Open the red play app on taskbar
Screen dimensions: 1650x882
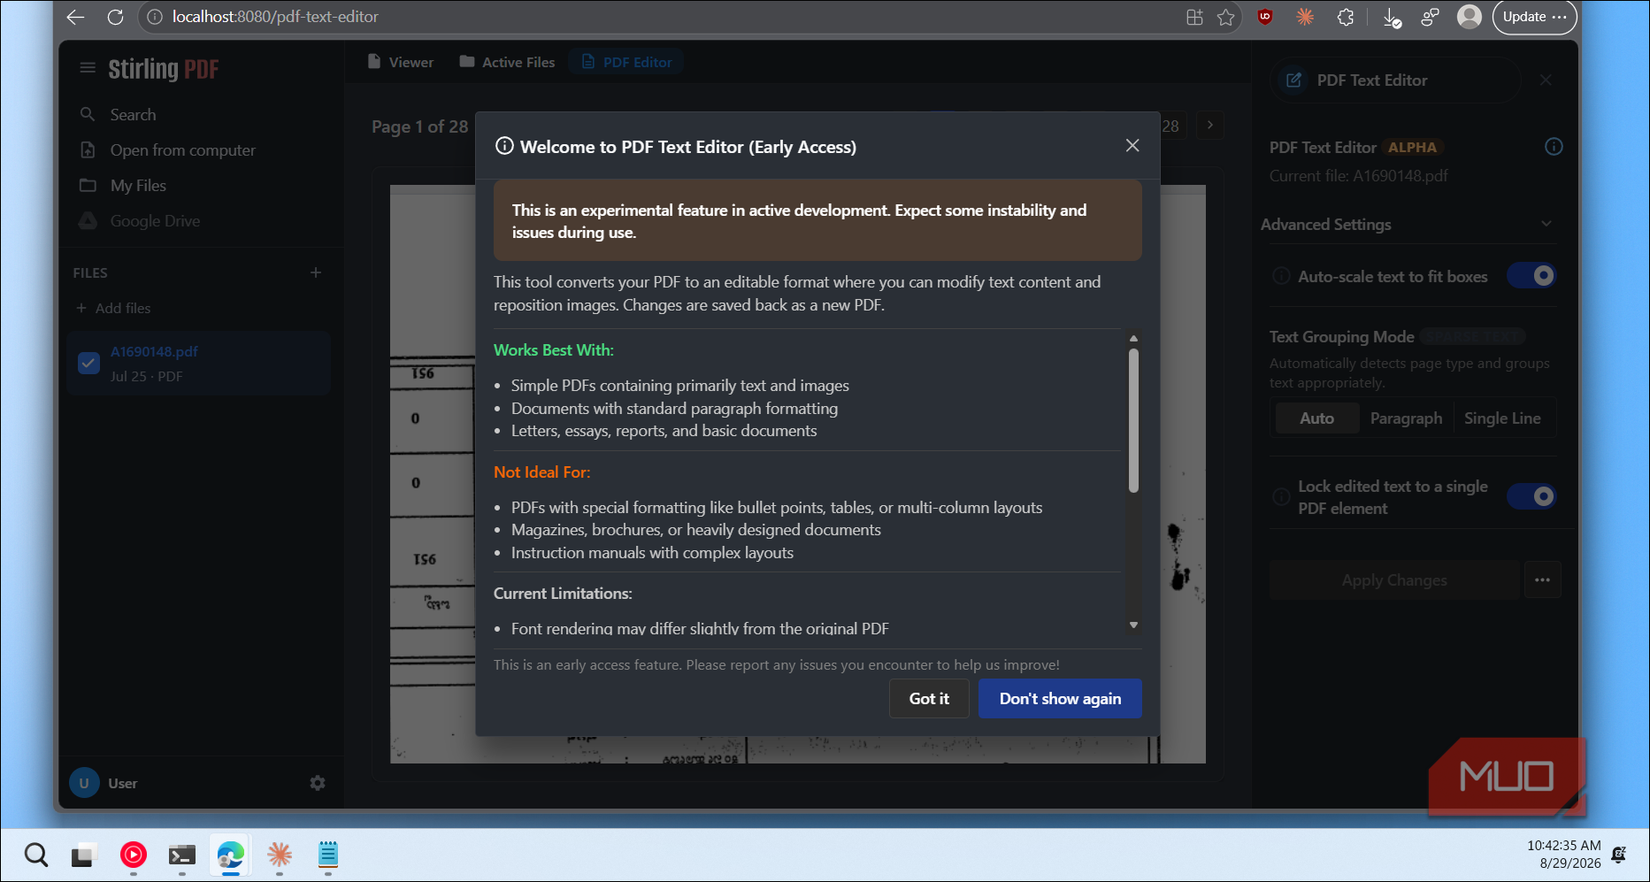133,855
